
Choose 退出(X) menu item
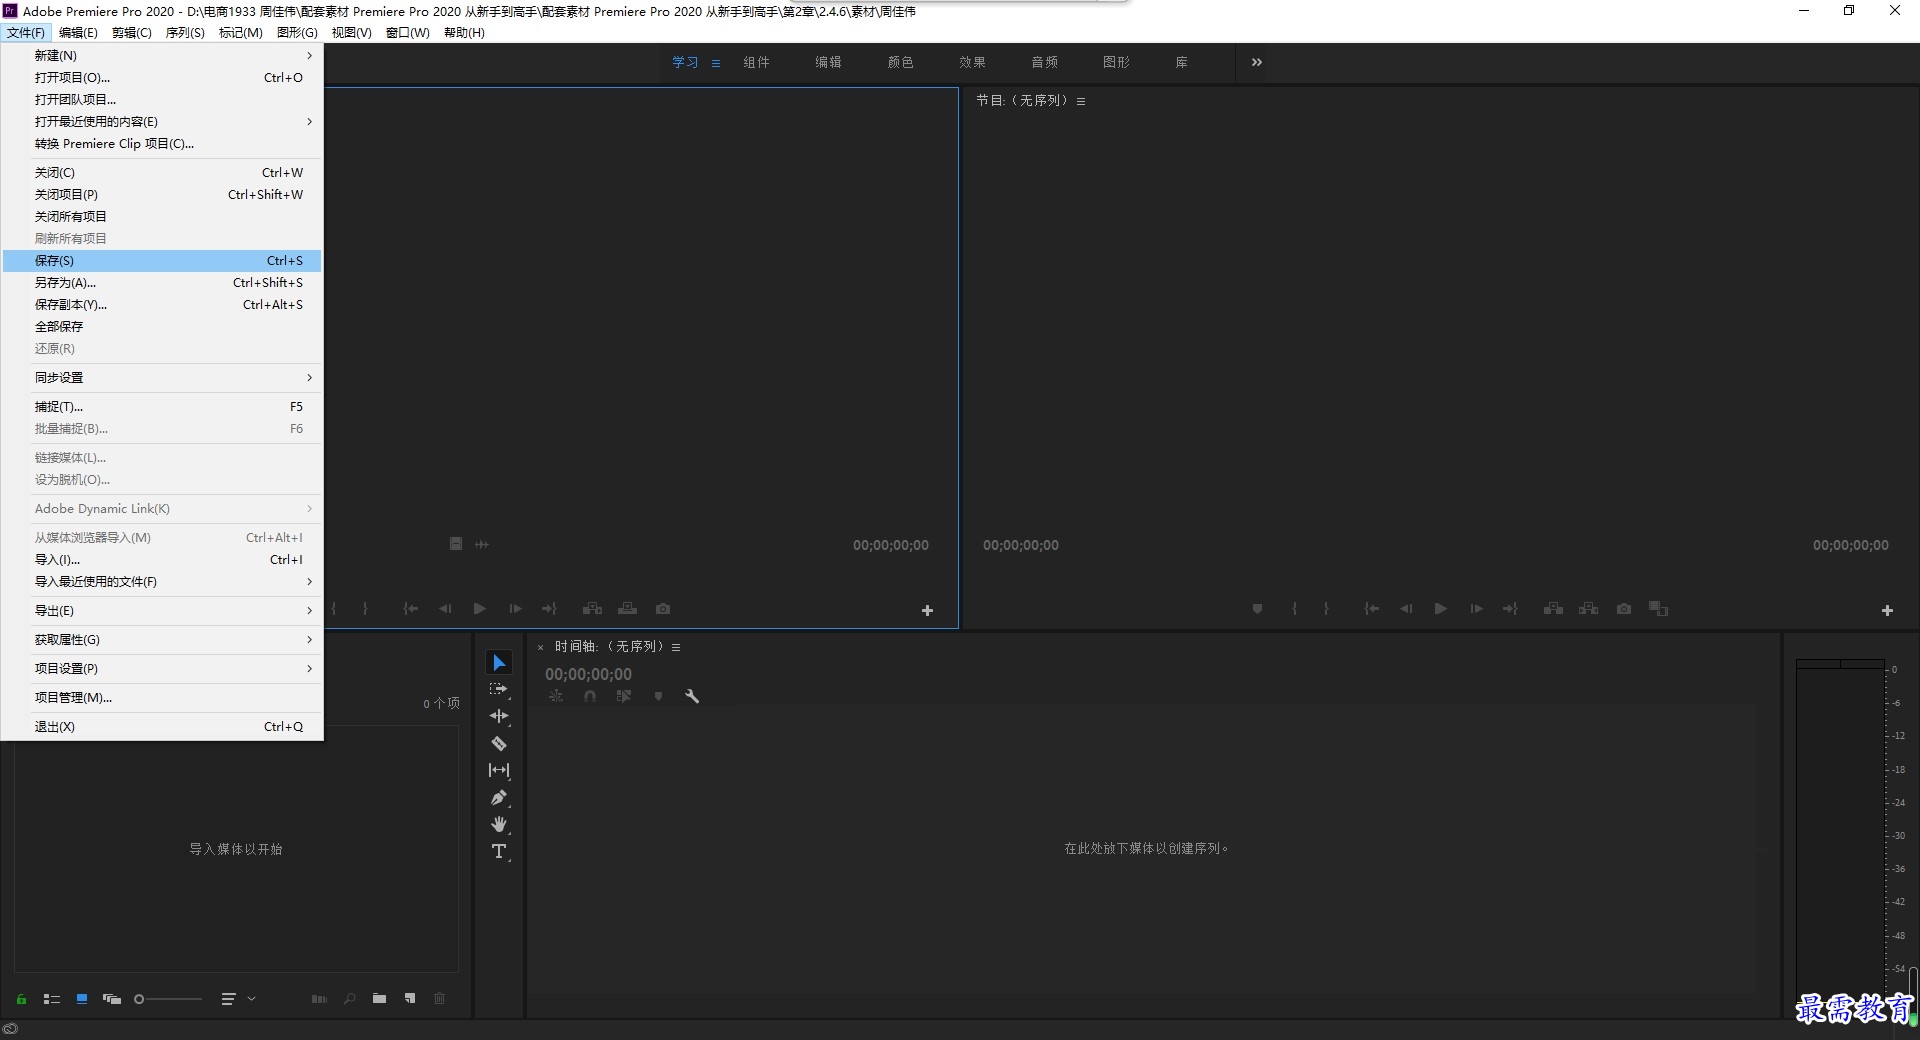click(x=162, y=726)
